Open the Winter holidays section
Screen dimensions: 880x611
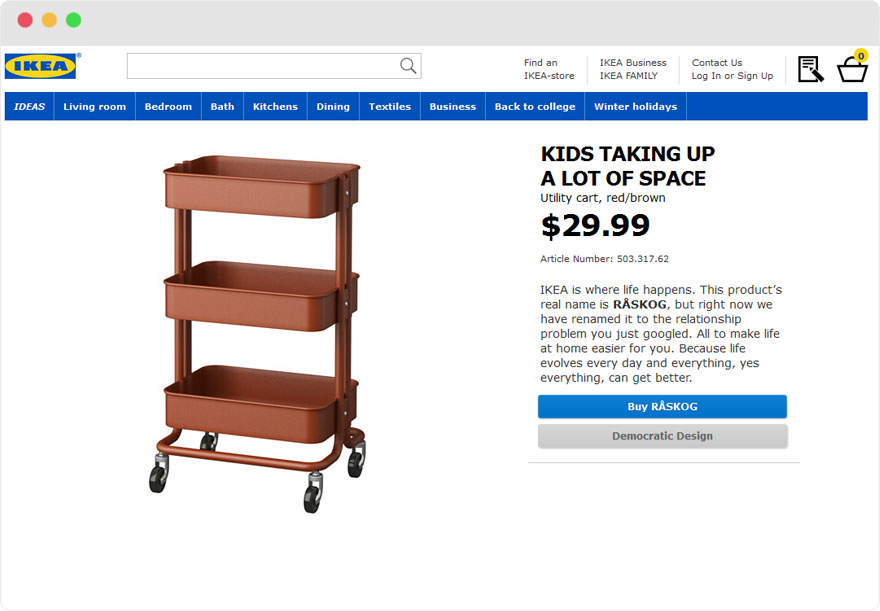tap(635, 106)
